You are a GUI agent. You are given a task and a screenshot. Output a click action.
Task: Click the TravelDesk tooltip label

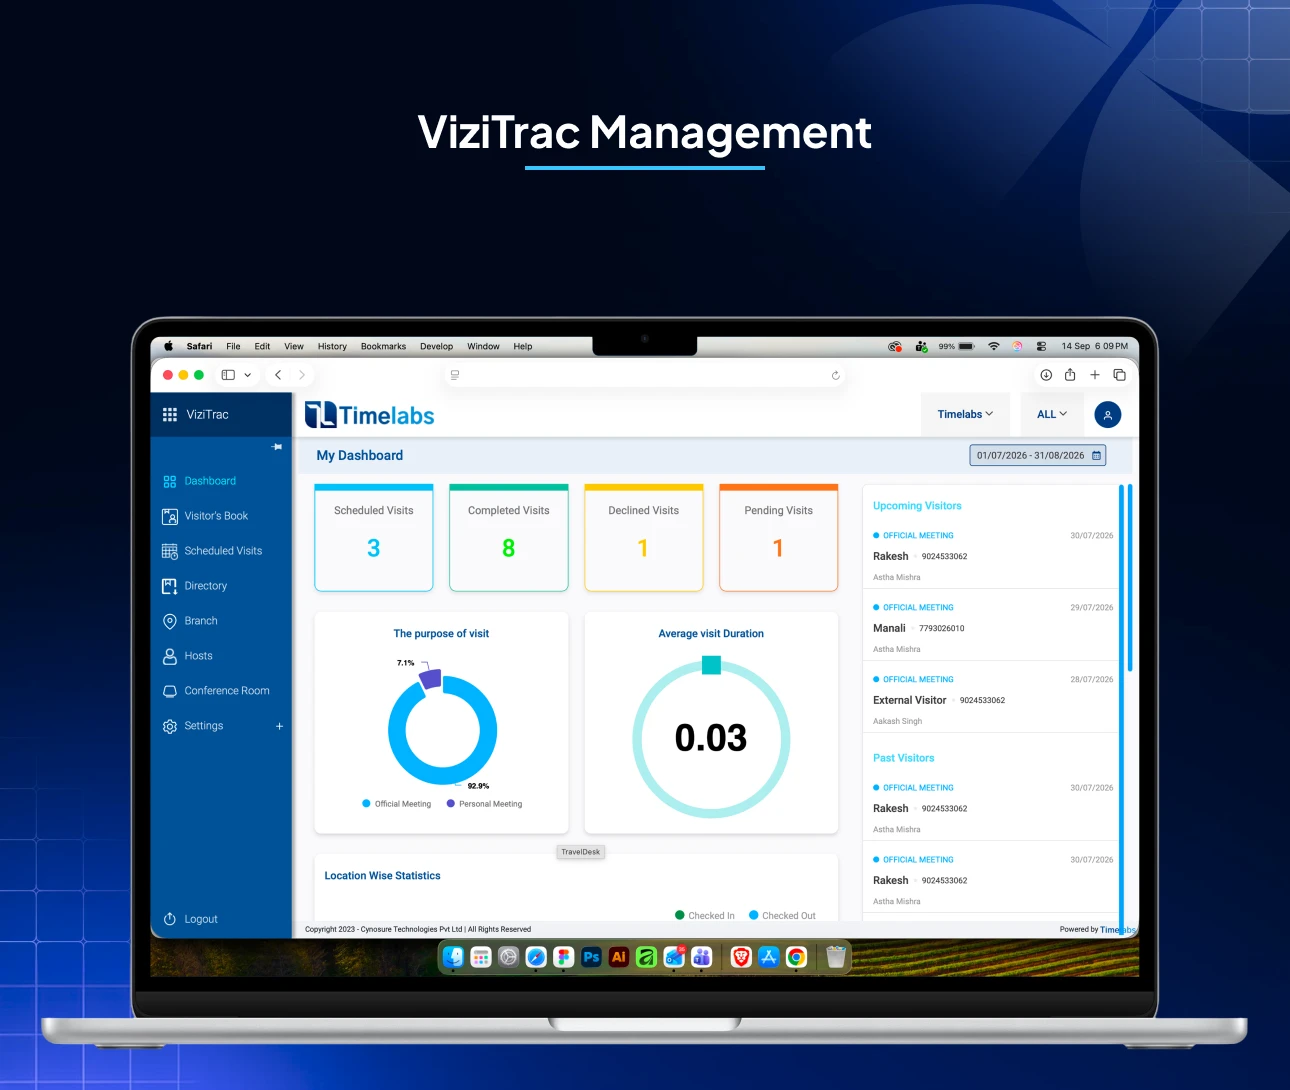point(581,852)
